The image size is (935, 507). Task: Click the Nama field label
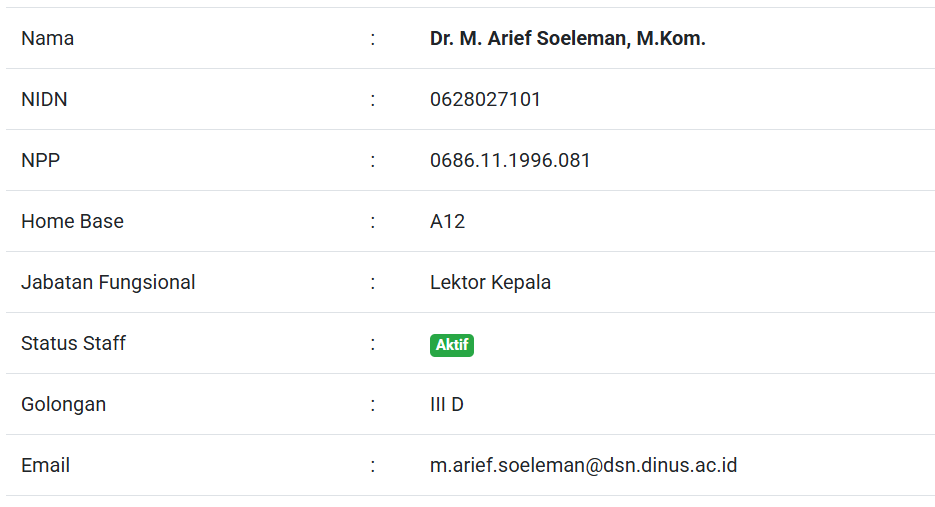point(47,39)
